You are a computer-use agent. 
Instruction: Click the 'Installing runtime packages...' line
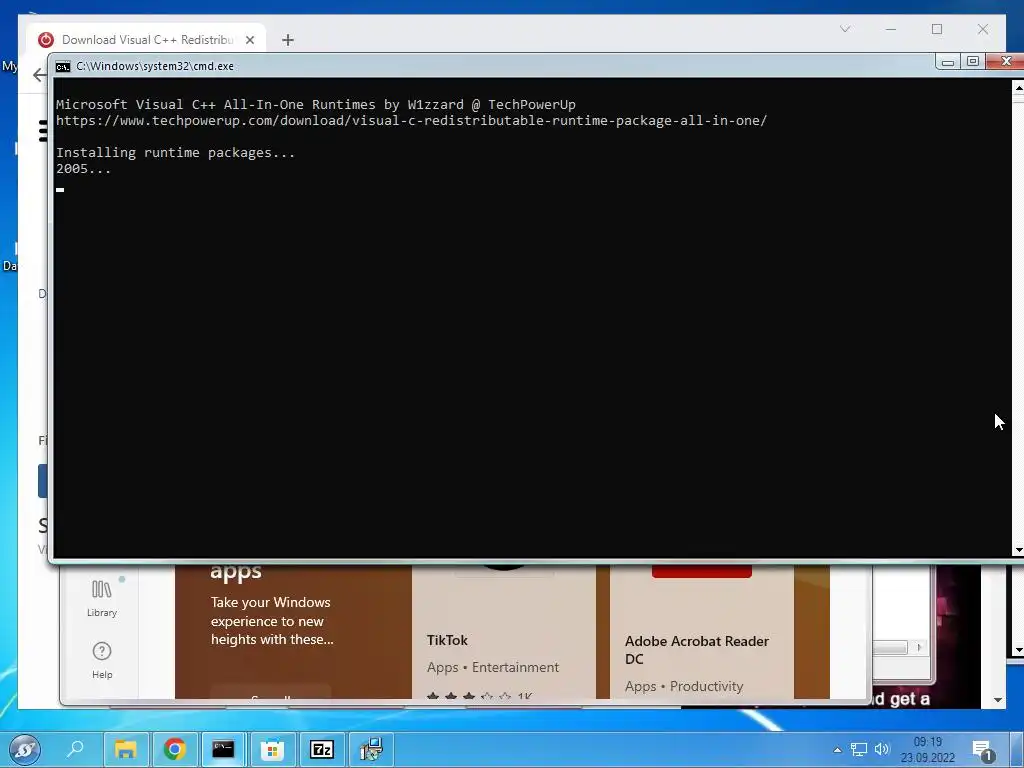tap(176, 153)
